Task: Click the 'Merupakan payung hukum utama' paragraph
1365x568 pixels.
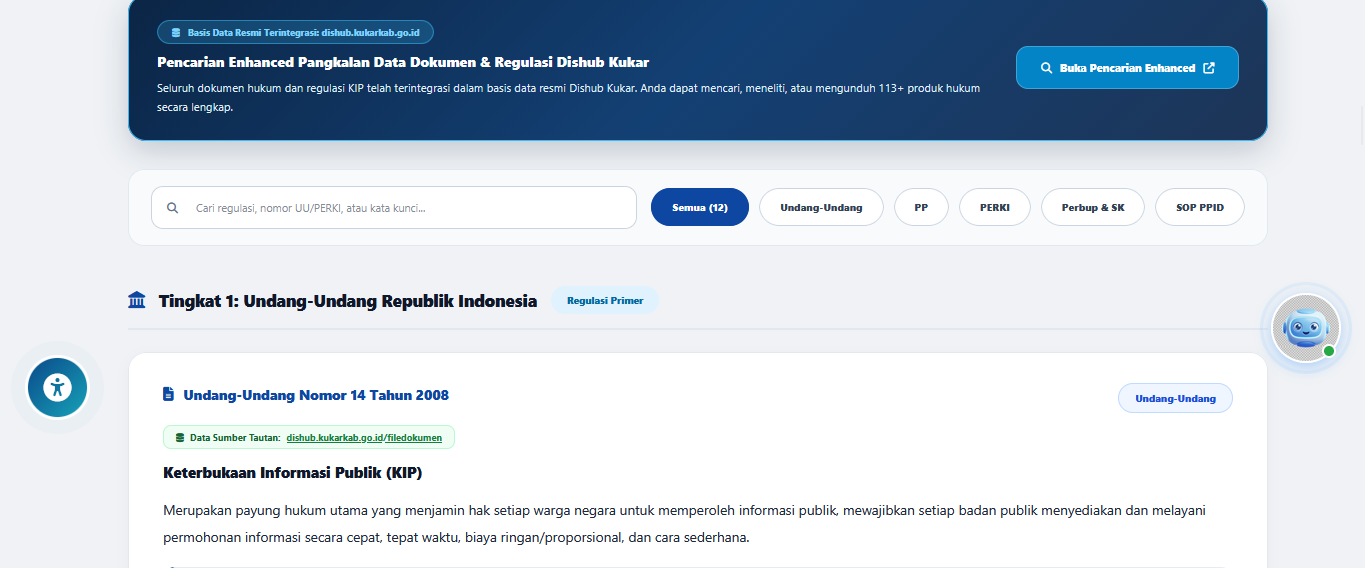Action: tap(685, 524)
